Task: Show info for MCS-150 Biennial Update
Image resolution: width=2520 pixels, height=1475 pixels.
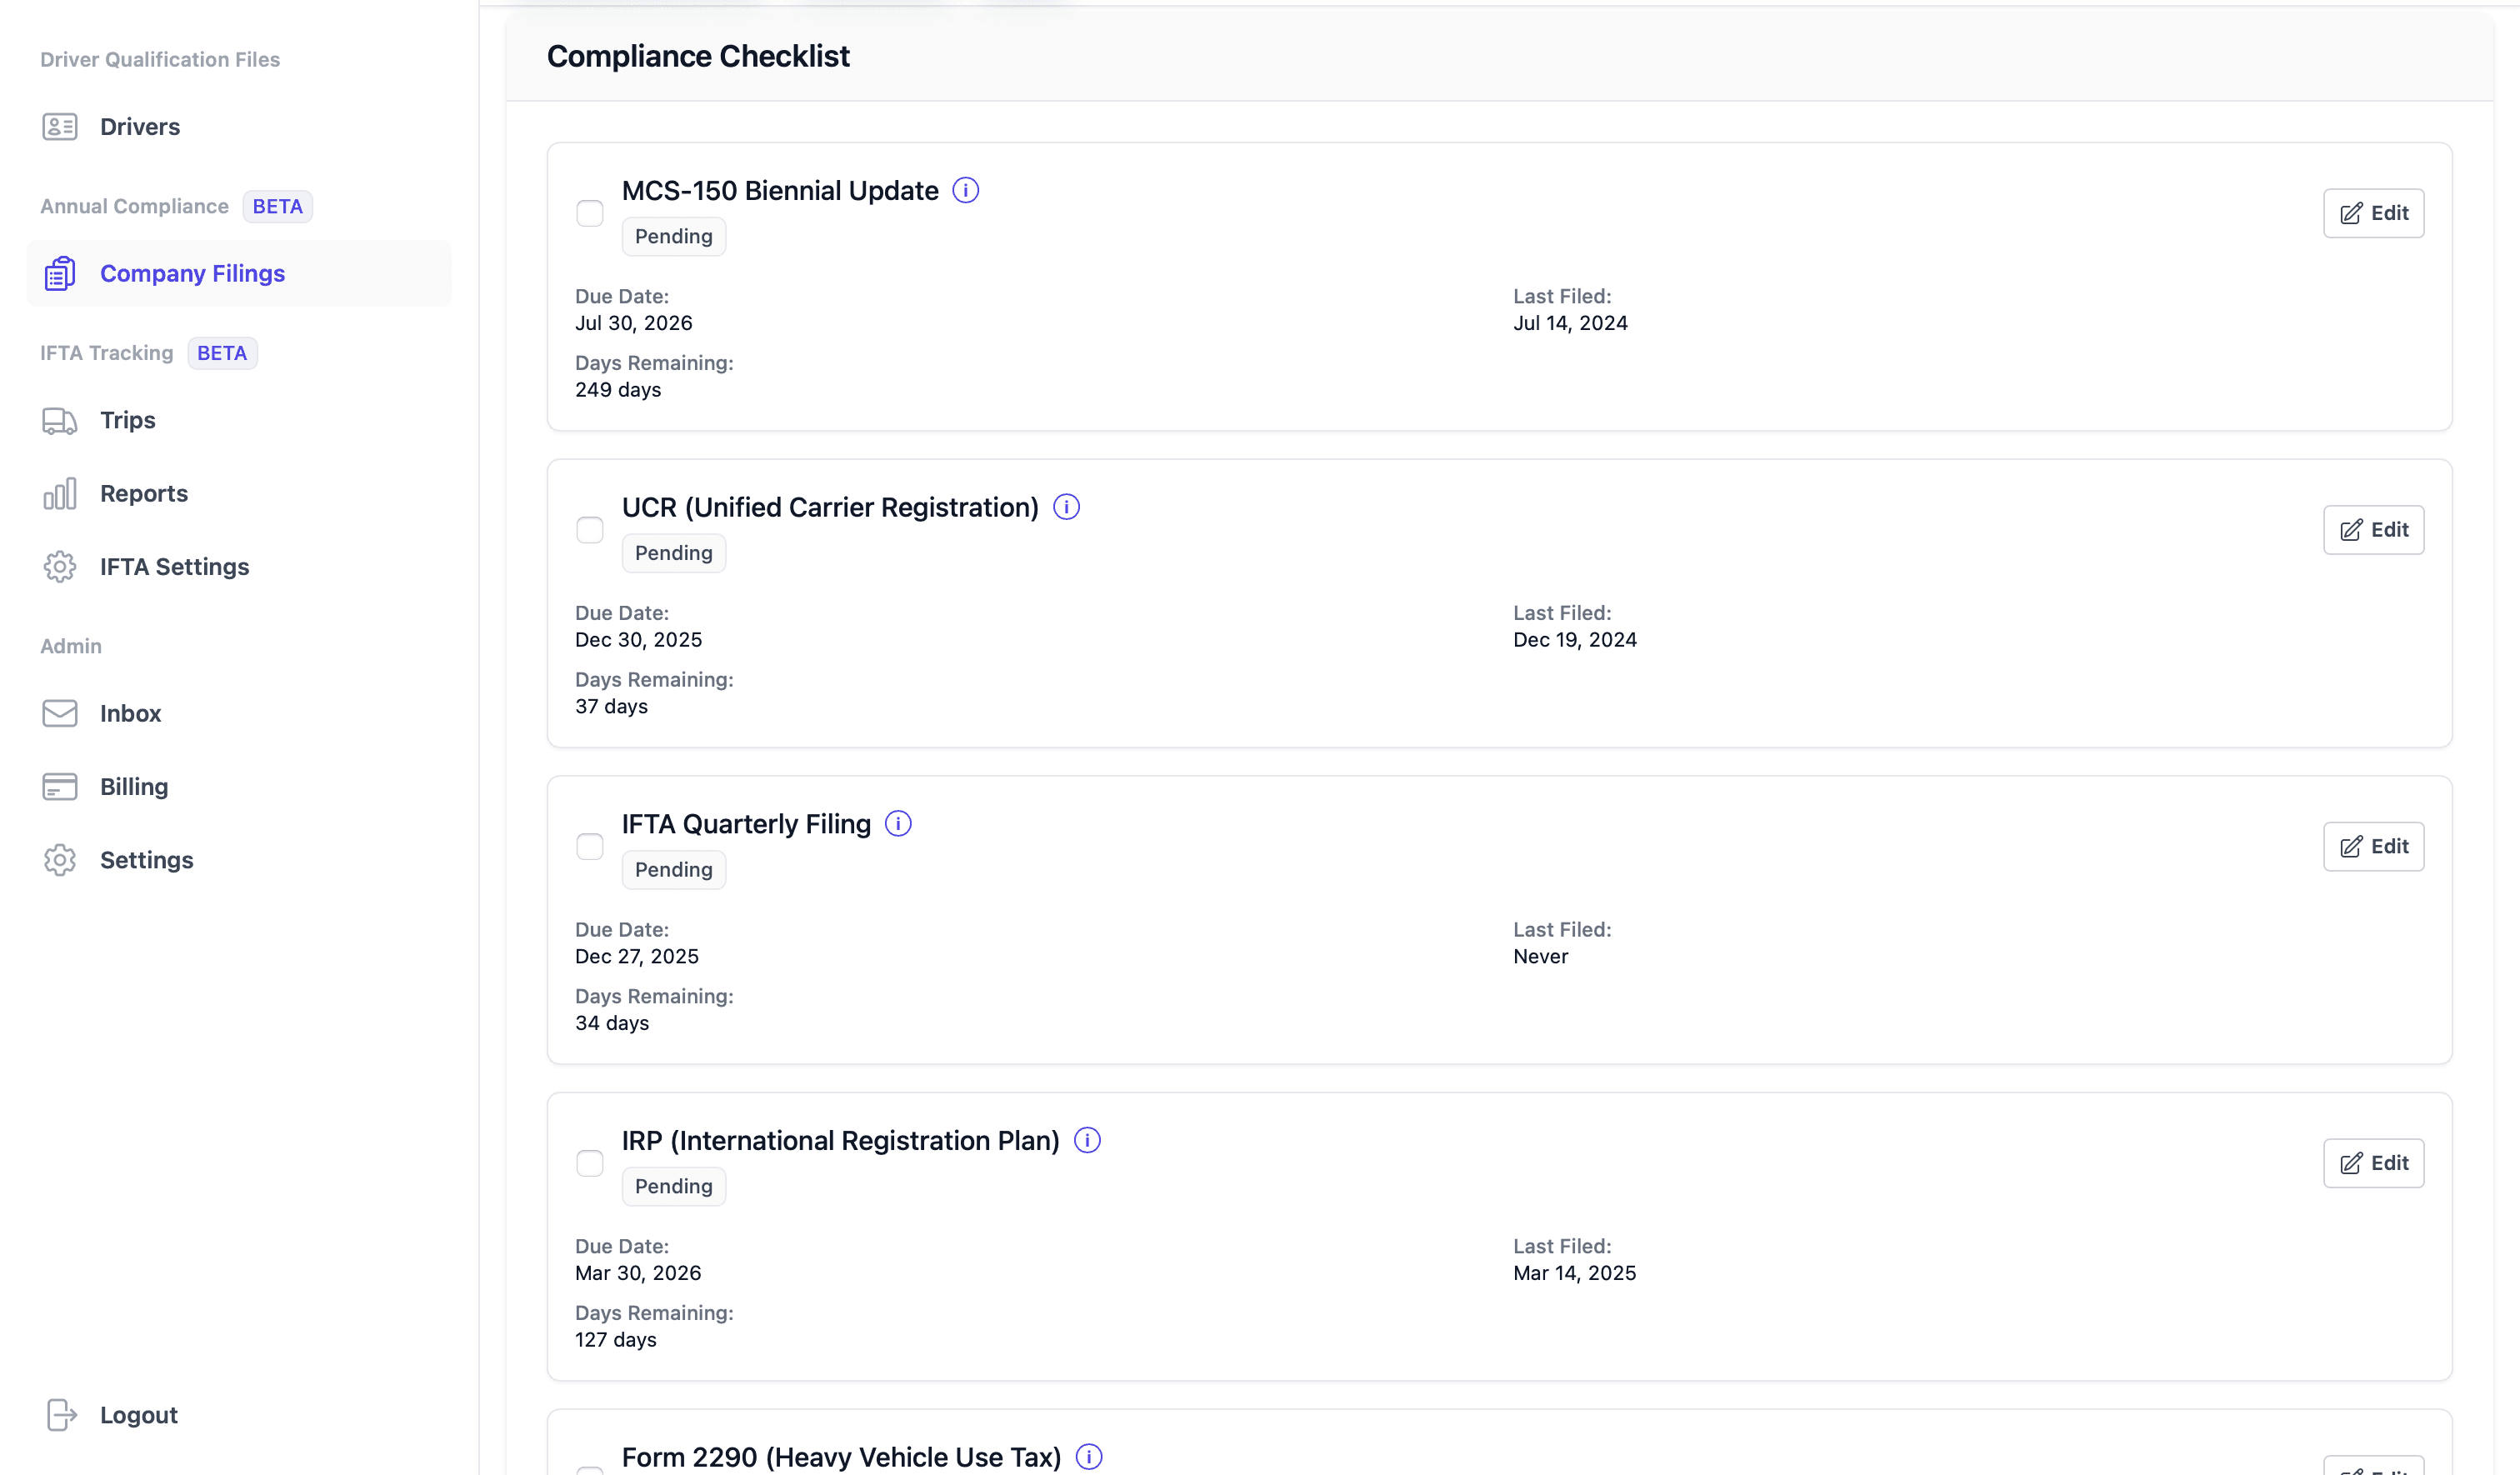Action: click(x=966, y=190)
